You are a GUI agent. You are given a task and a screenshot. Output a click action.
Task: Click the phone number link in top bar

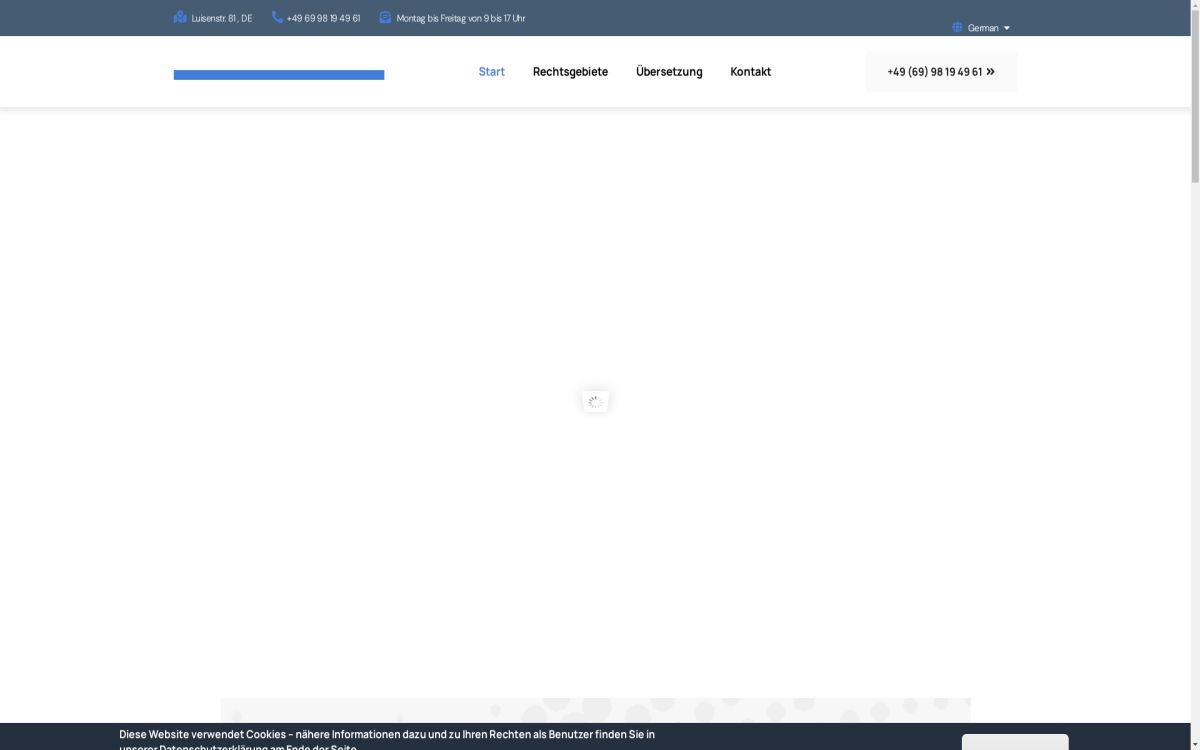point(323,18)
